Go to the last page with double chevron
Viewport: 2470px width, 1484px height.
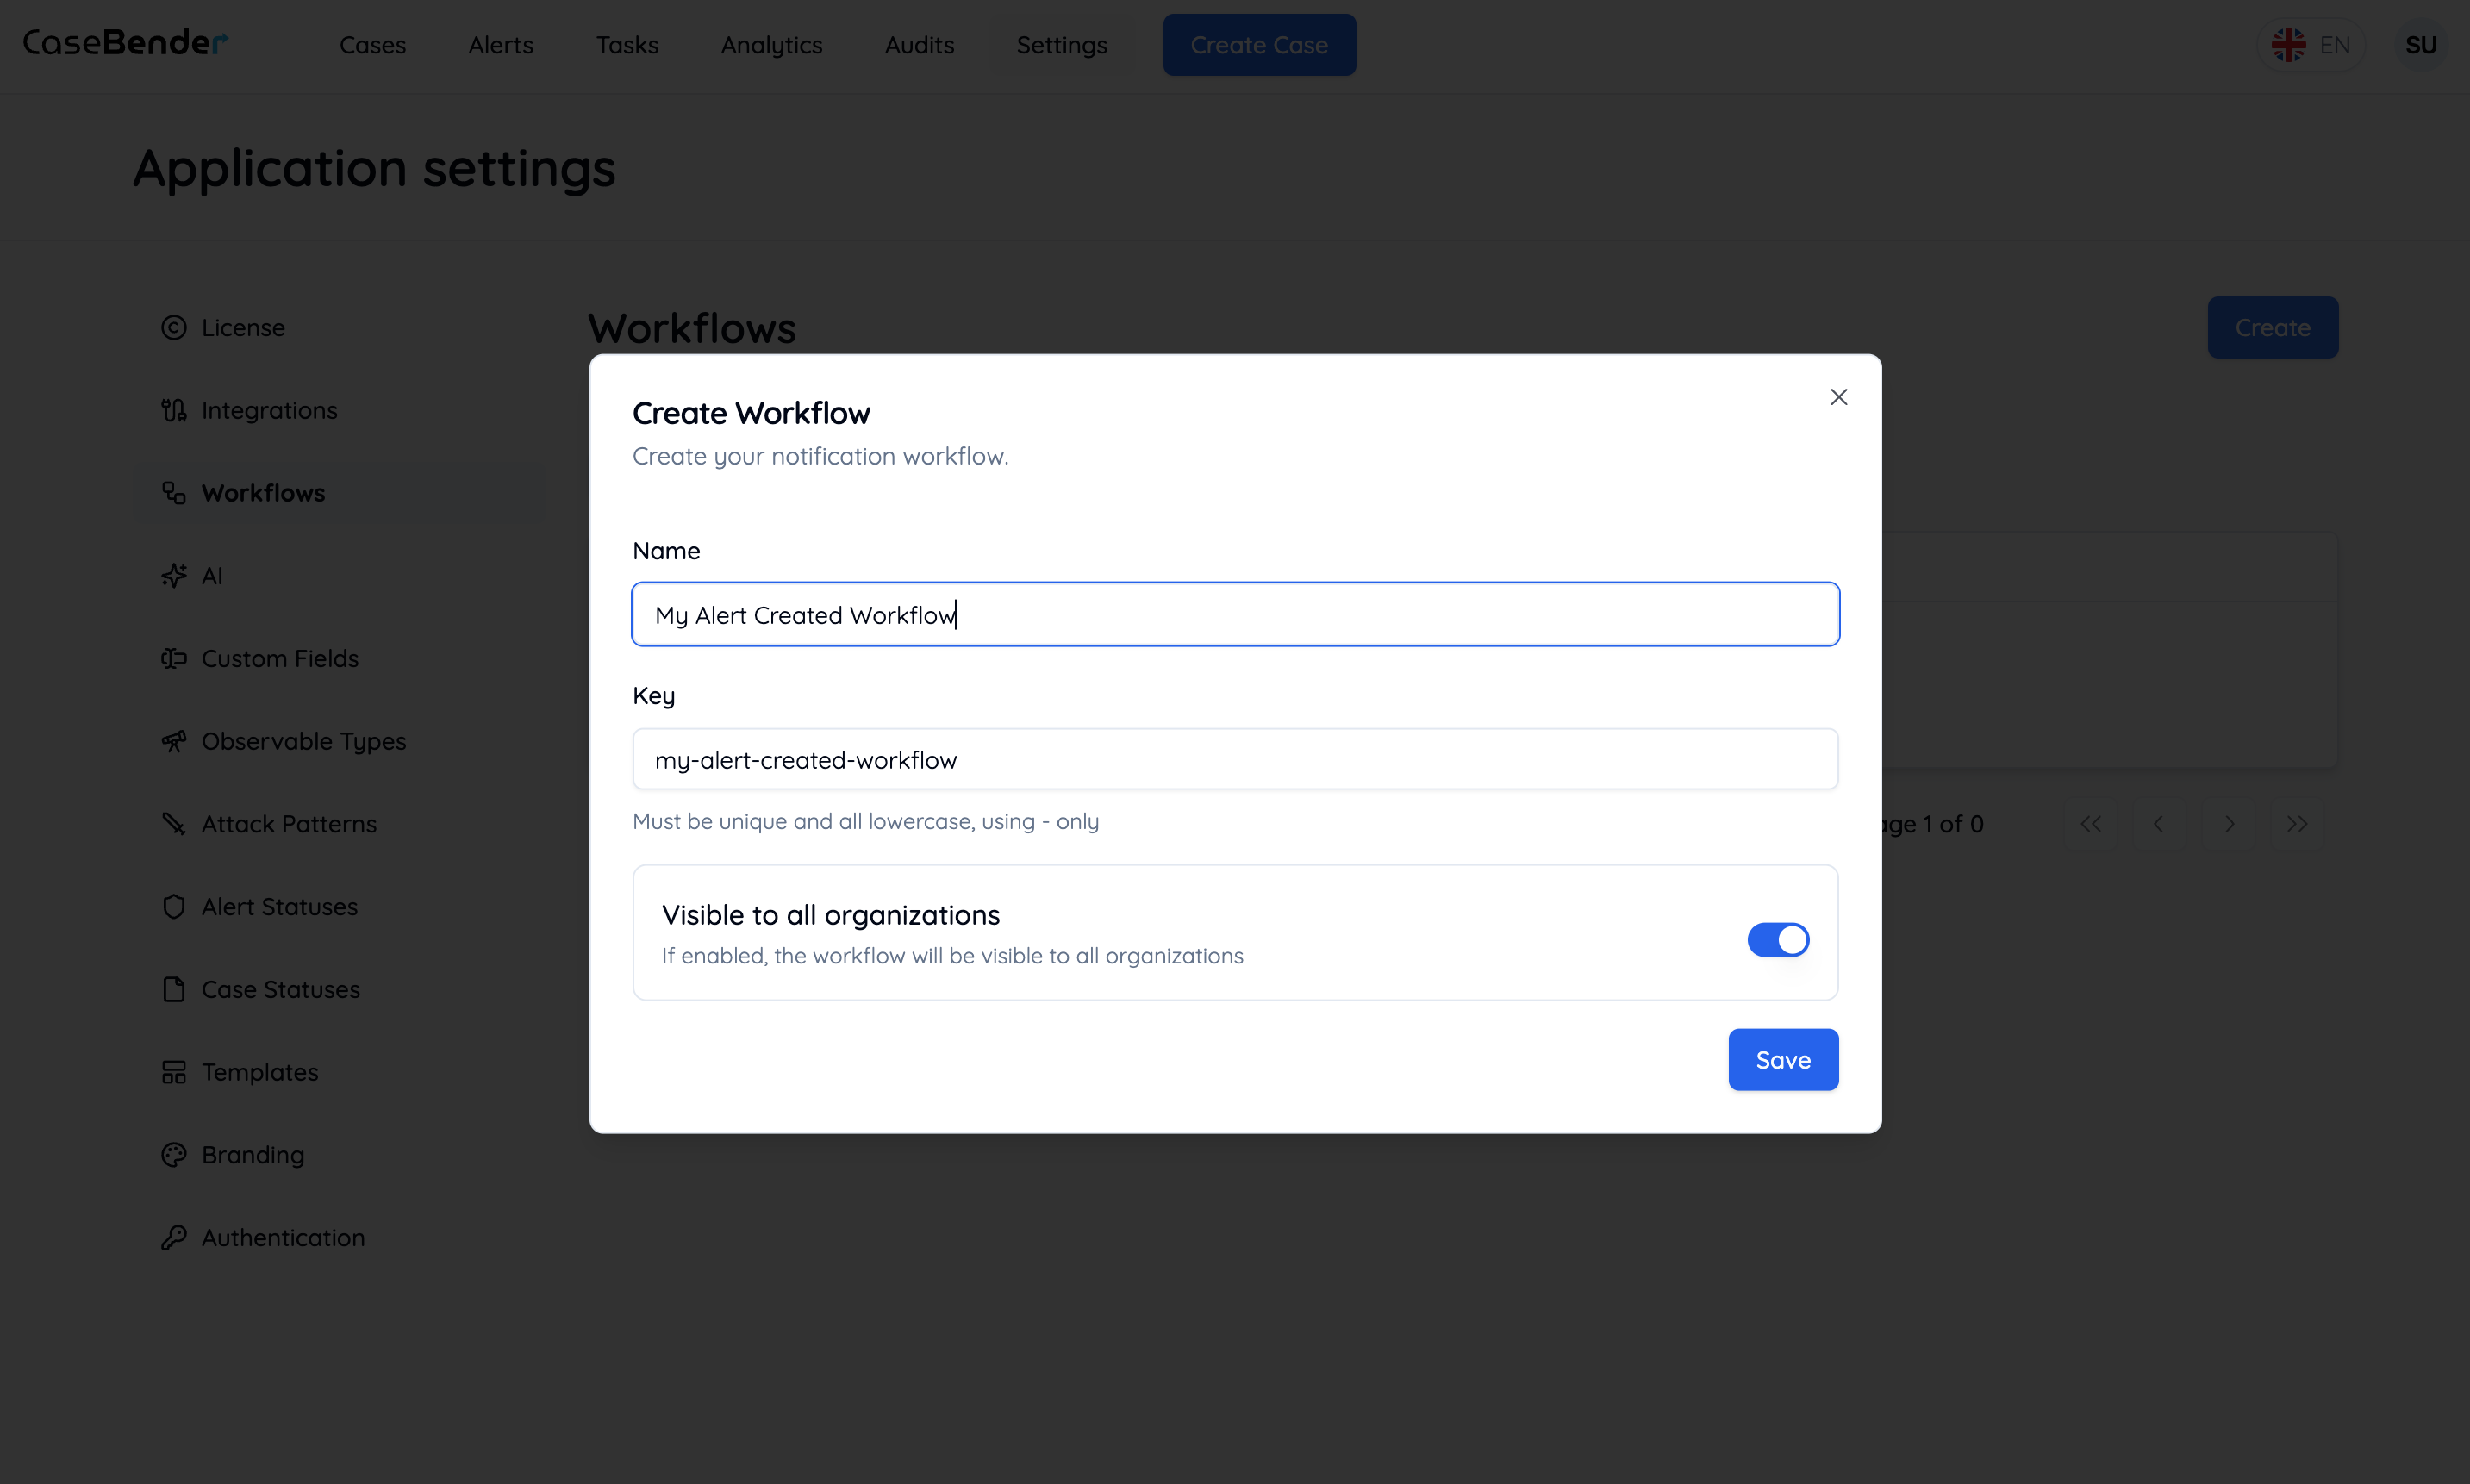[x=2297, y=824]
